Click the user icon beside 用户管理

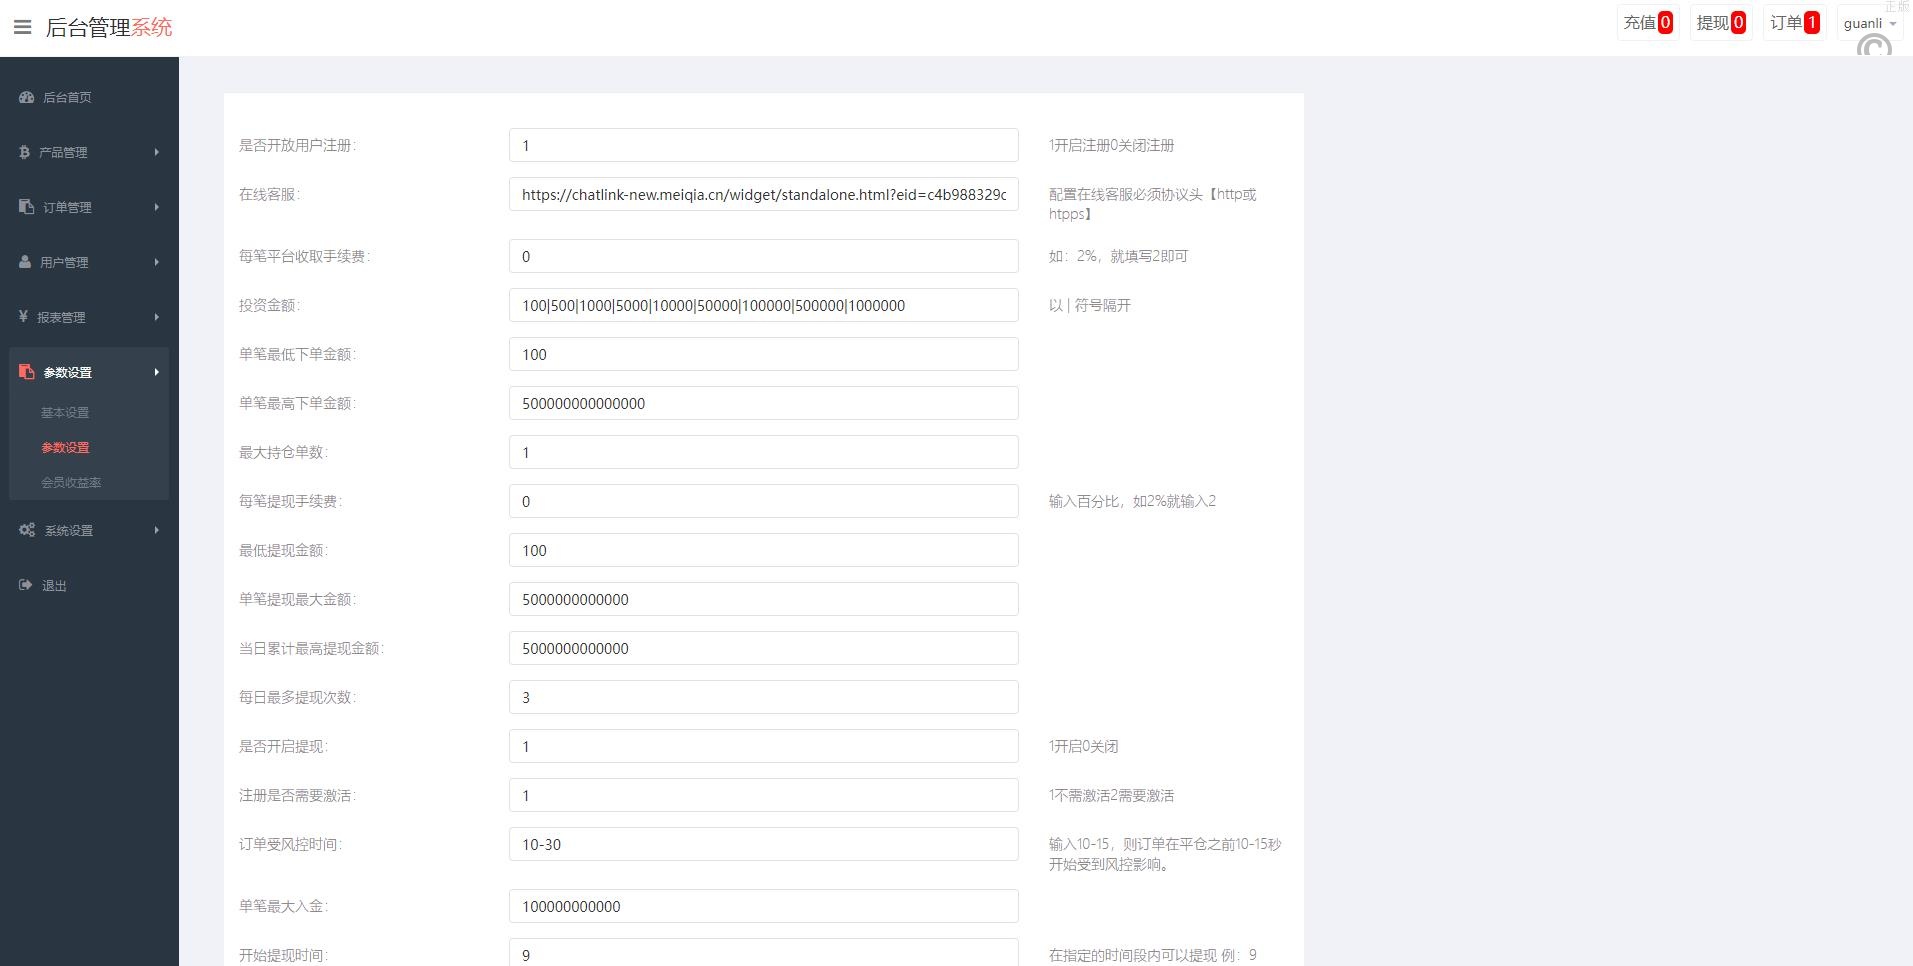point(25,262)
